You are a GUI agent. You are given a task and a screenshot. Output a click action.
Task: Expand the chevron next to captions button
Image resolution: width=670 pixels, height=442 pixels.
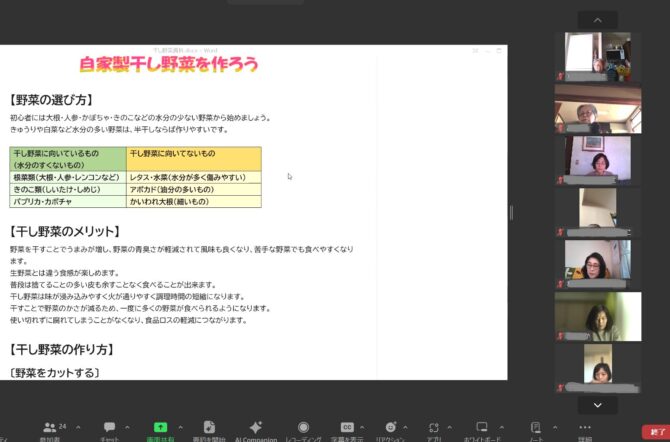coord(363,426)
